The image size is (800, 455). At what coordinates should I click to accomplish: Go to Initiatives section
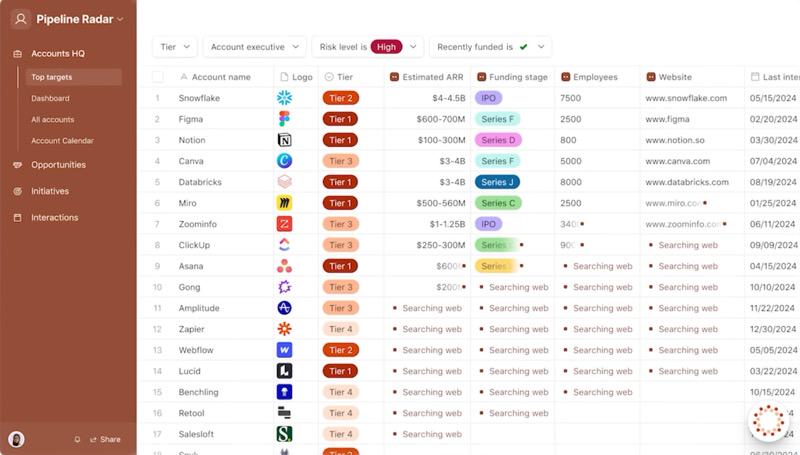(x=49, y=191)
